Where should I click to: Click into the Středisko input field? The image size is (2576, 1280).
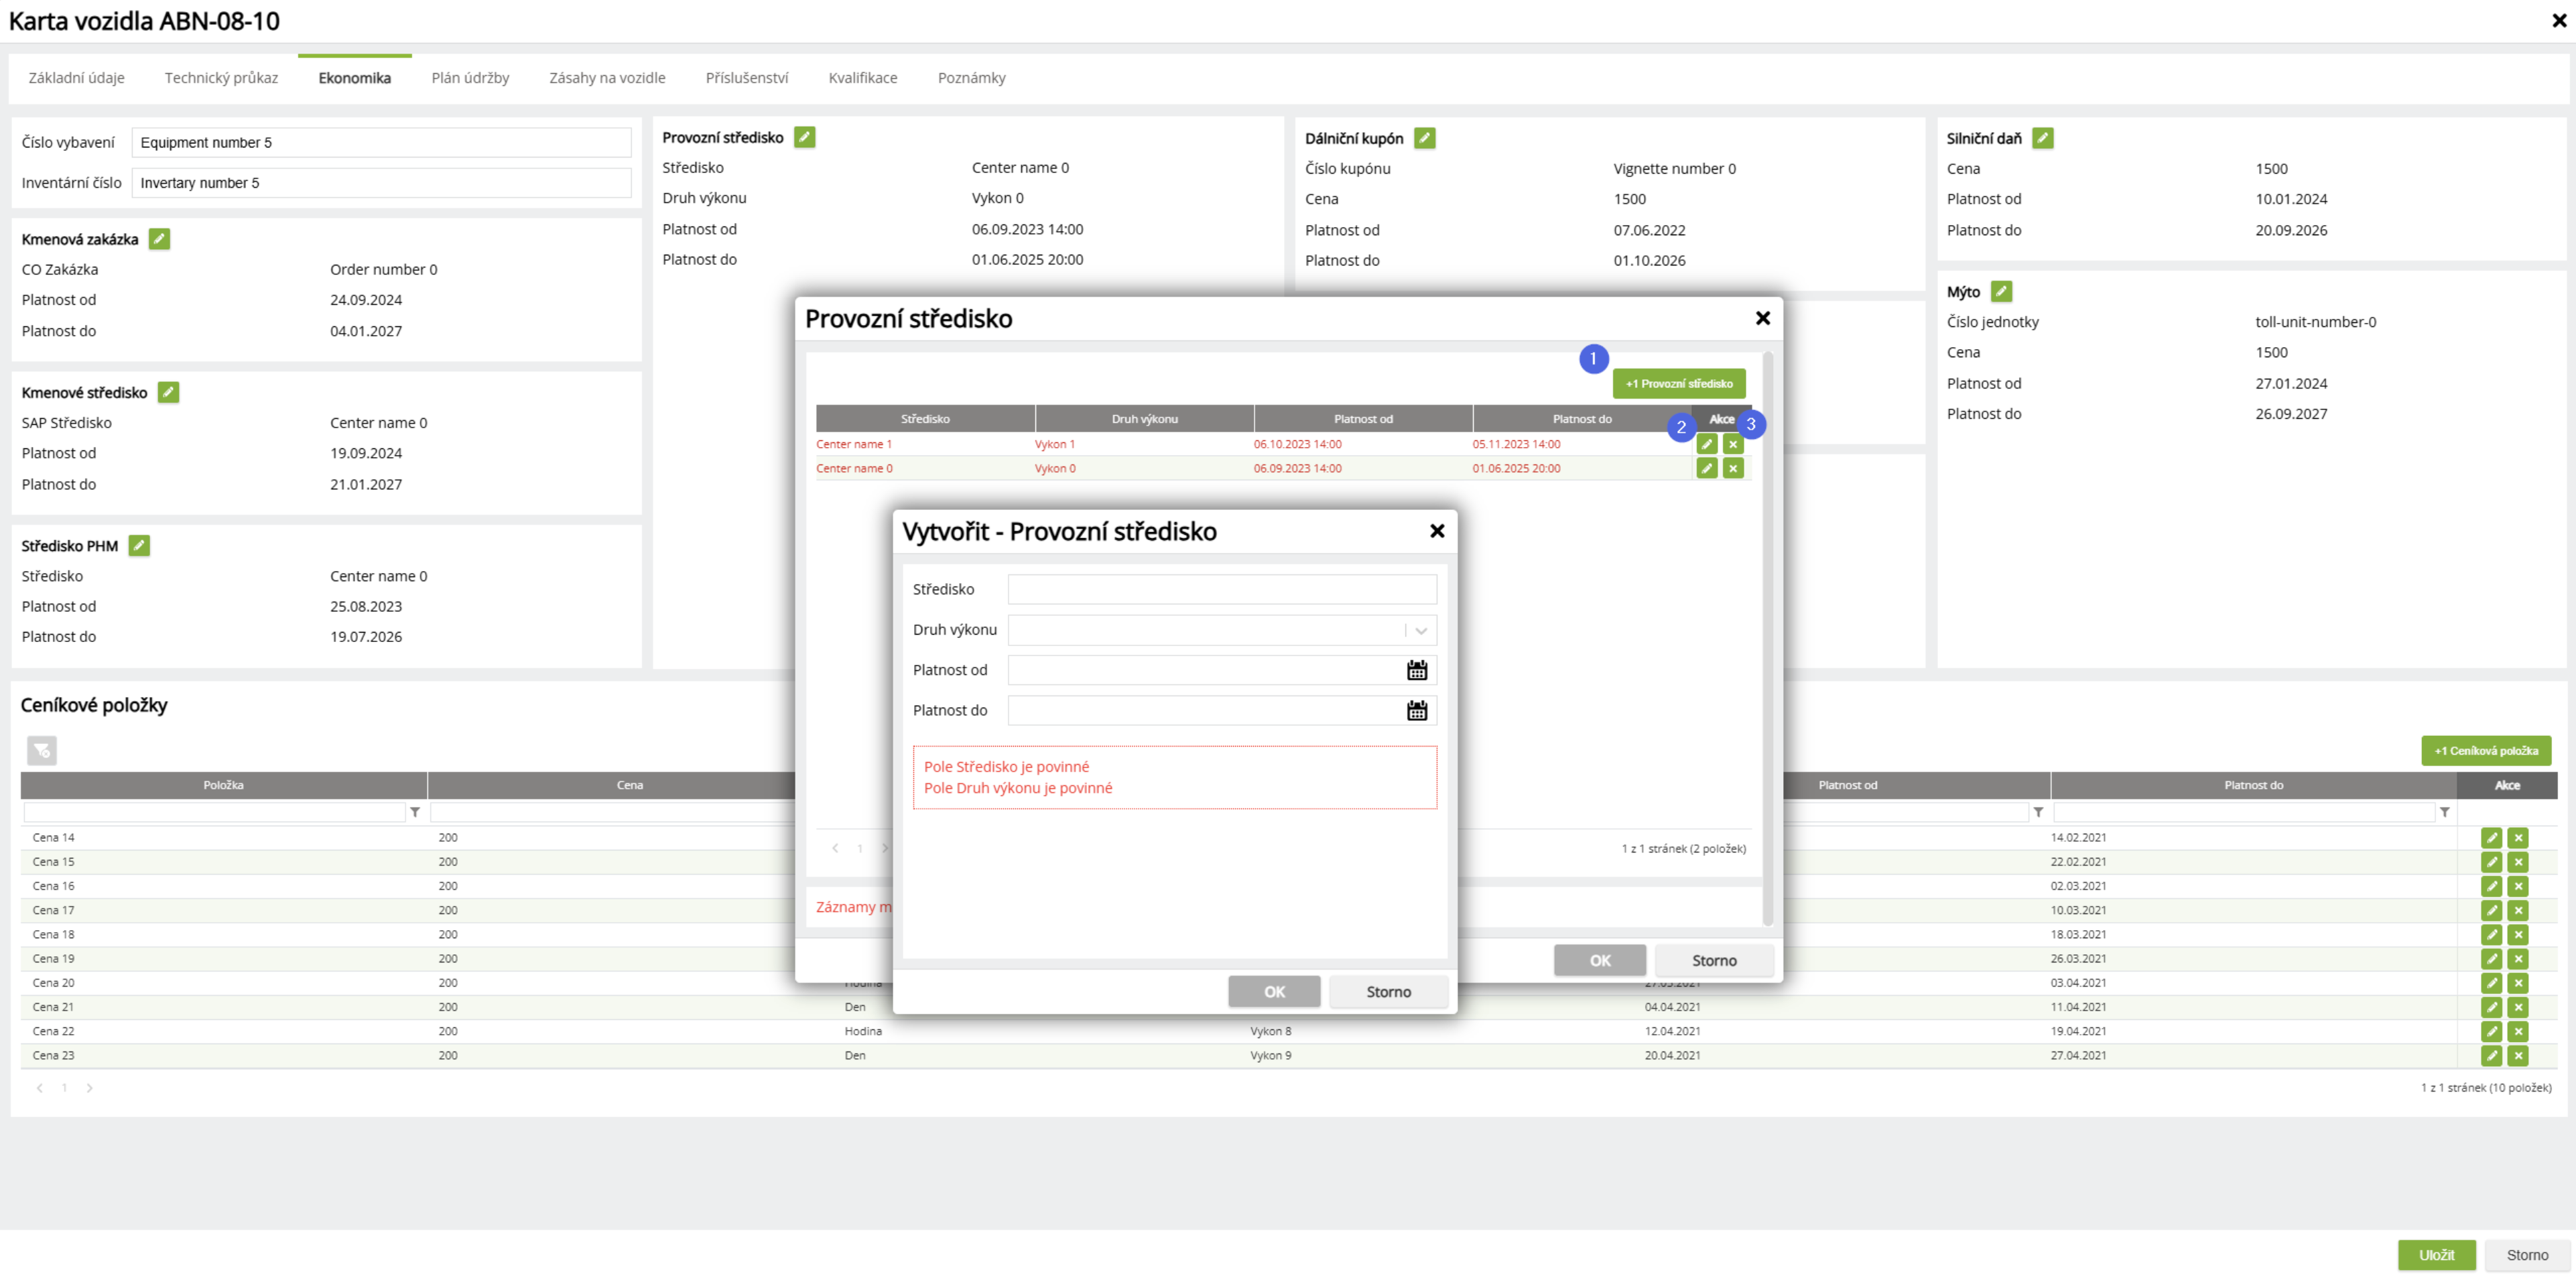pyautogui.click(x=1221, y=589)
